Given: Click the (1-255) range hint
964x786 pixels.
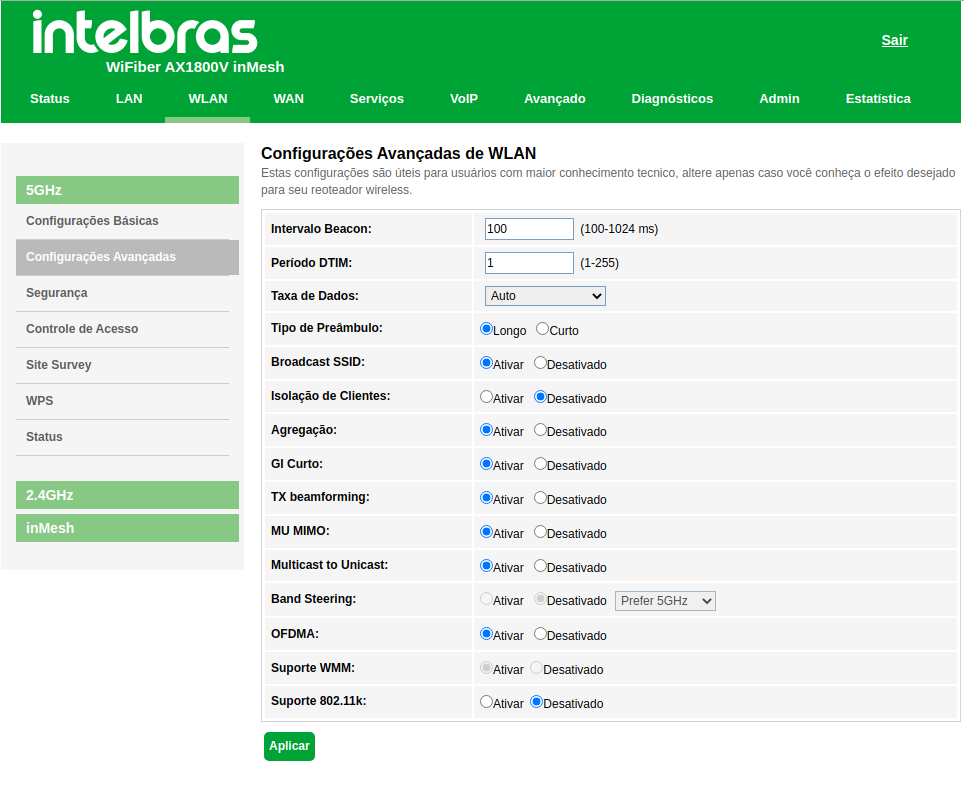Looking at the screenshot, I should pyautogui.click(x=599, y=263).
